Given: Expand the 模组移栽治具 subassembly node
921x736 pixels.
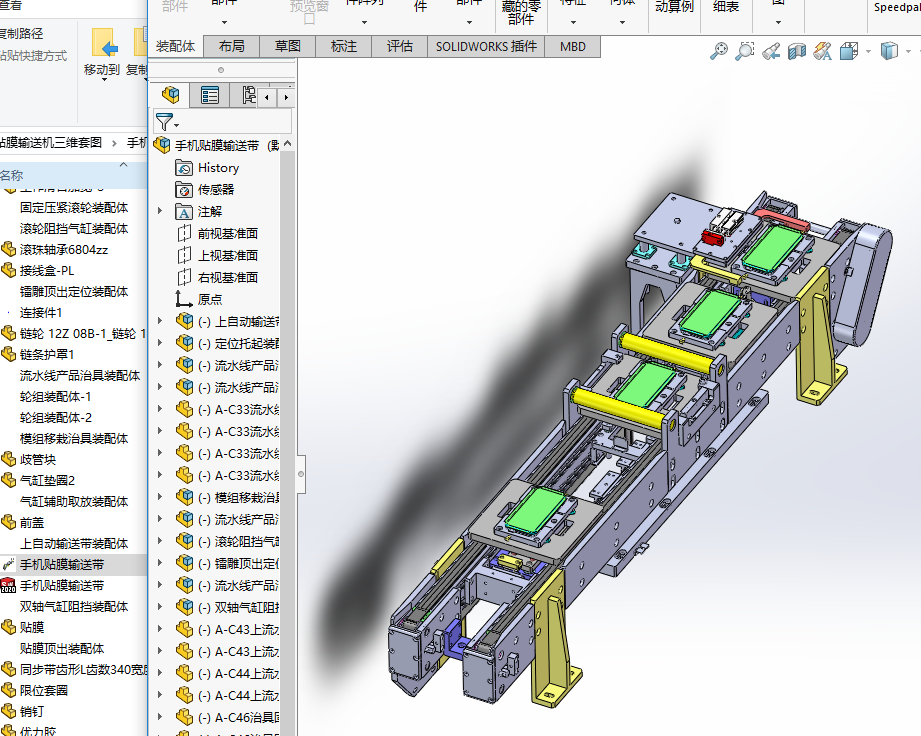Looking at the screenshot, I should click(x=160, y=497).
